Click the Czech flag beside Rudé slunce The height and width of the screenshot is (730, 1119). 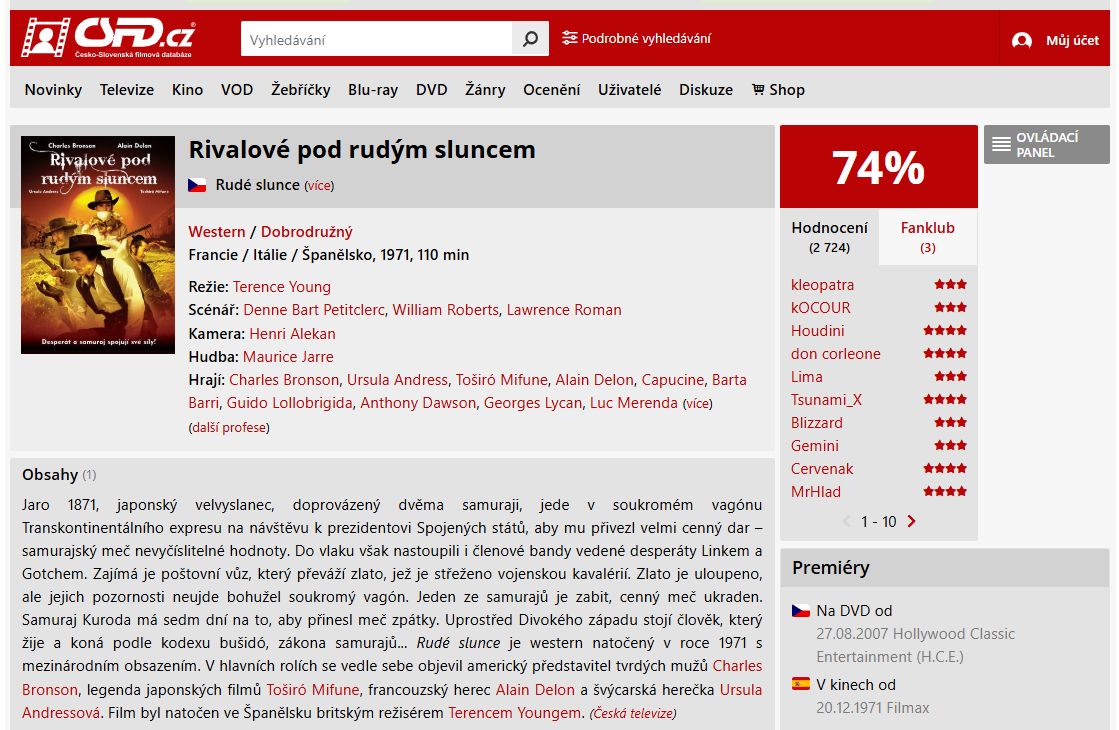click(197, 185)
